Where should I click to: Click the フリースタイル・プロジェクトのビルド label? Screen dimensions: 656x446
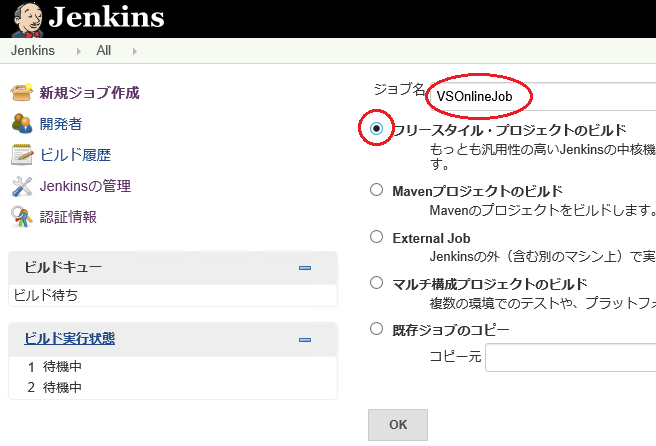(510, 131)
